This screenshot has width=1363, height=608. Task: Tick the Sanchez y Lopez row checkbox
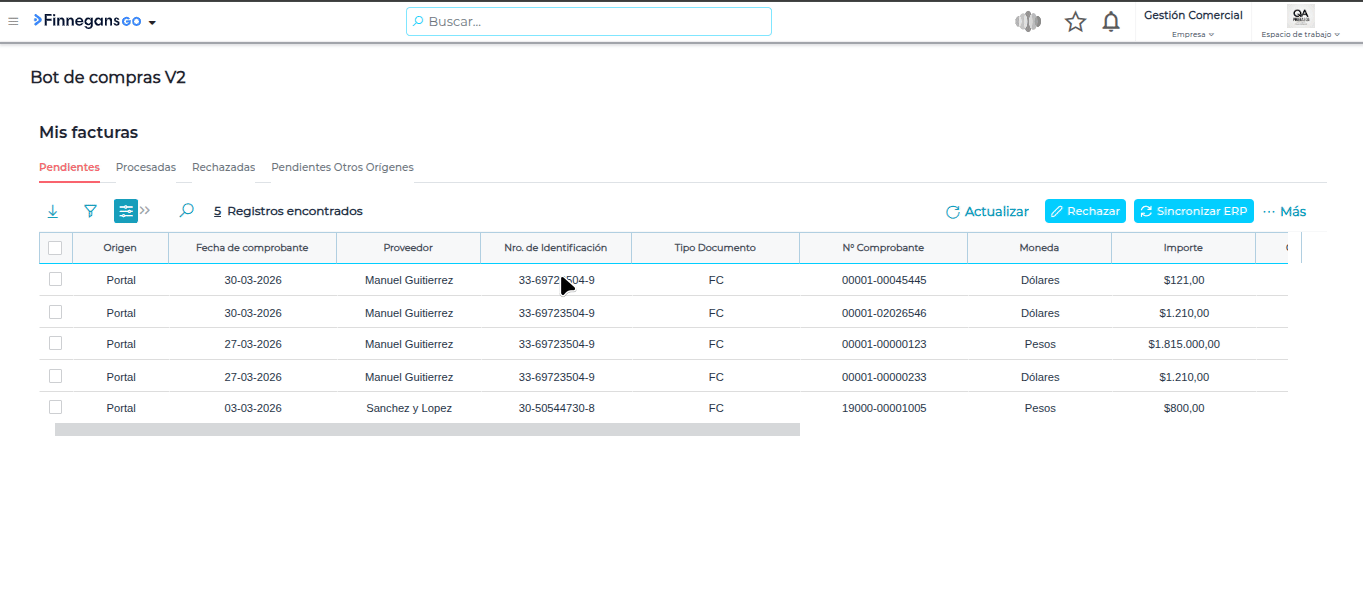coord(55,407)
